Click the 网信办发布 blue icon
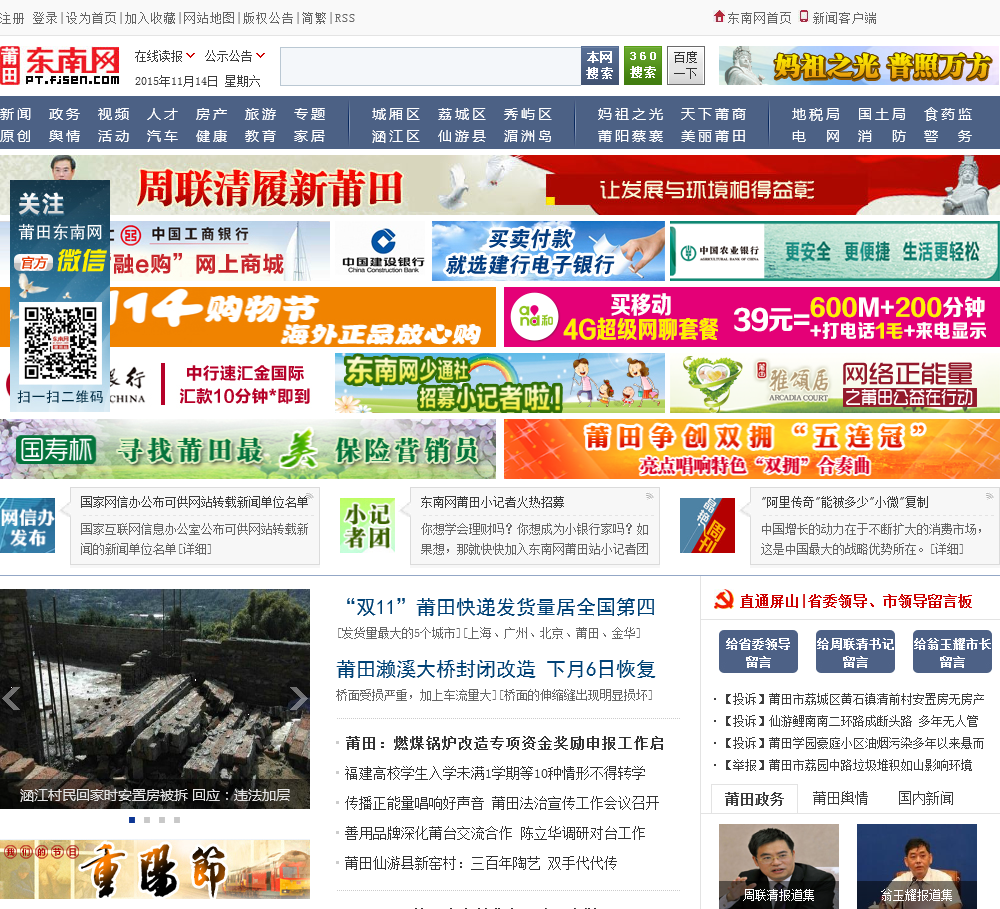This screenshot has height=909, width=1000. pyautogui.click(x=27, y=526)
